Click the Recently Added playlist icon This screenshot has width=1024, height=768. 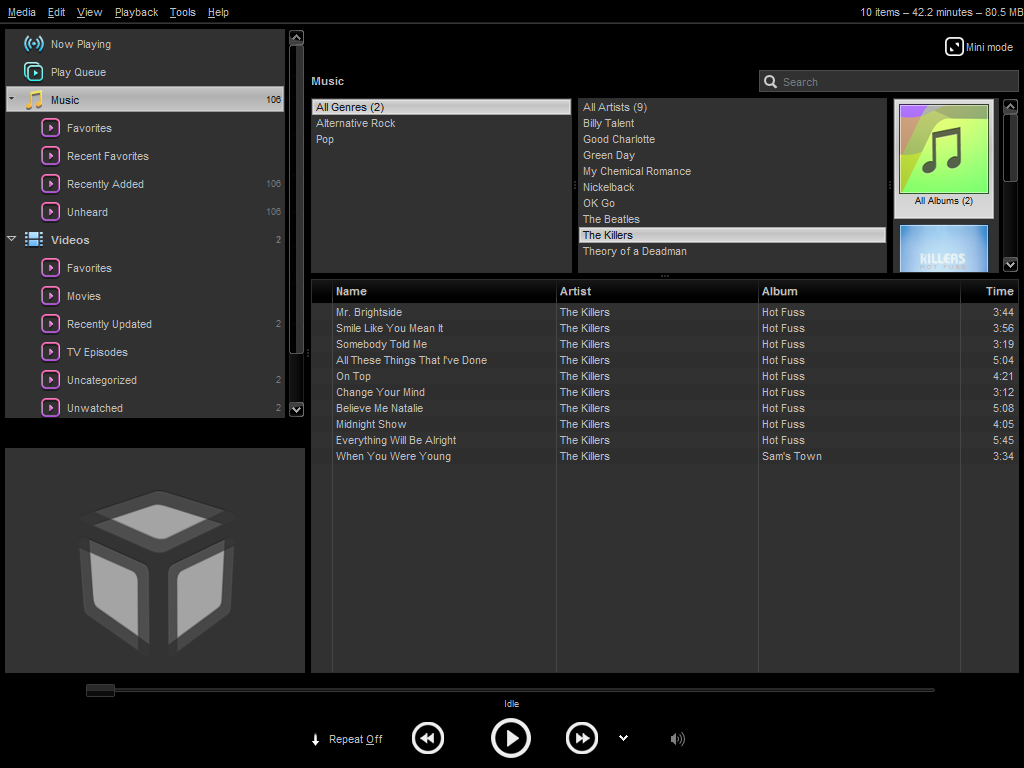[50, 184]
